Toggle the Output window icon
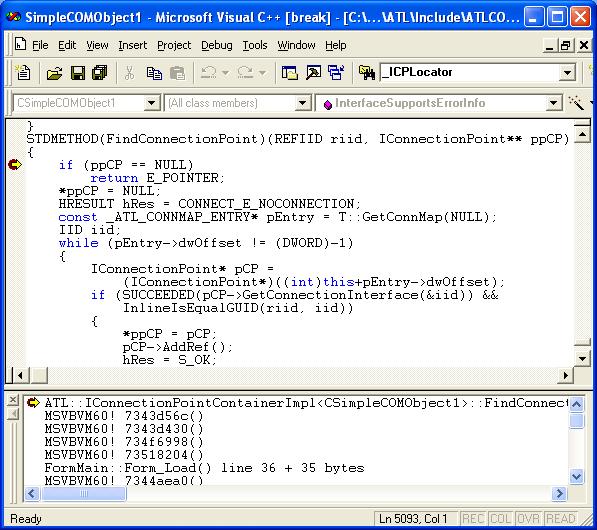 pyautogui.click(x=313, y=72)
